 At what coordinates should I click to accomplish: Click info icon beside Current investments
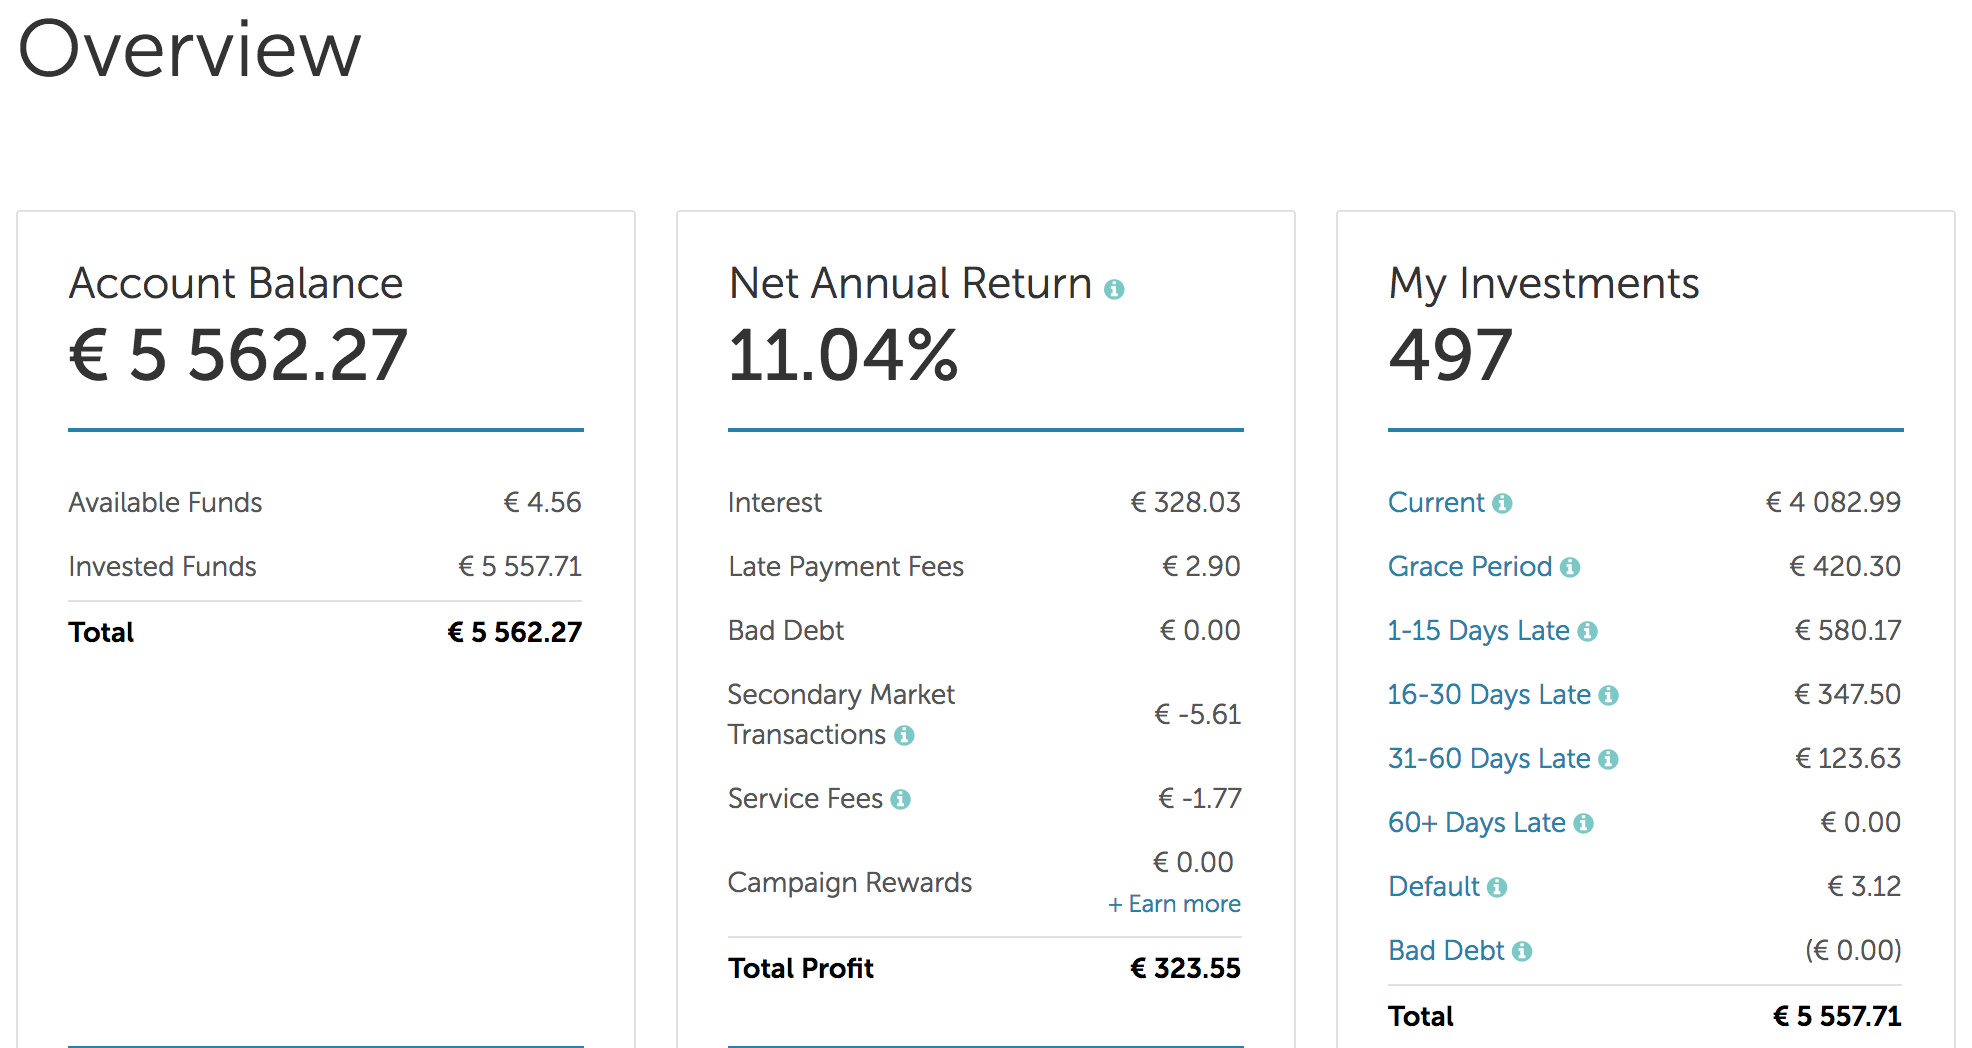pyautogui.click(x=1502, y=503)
